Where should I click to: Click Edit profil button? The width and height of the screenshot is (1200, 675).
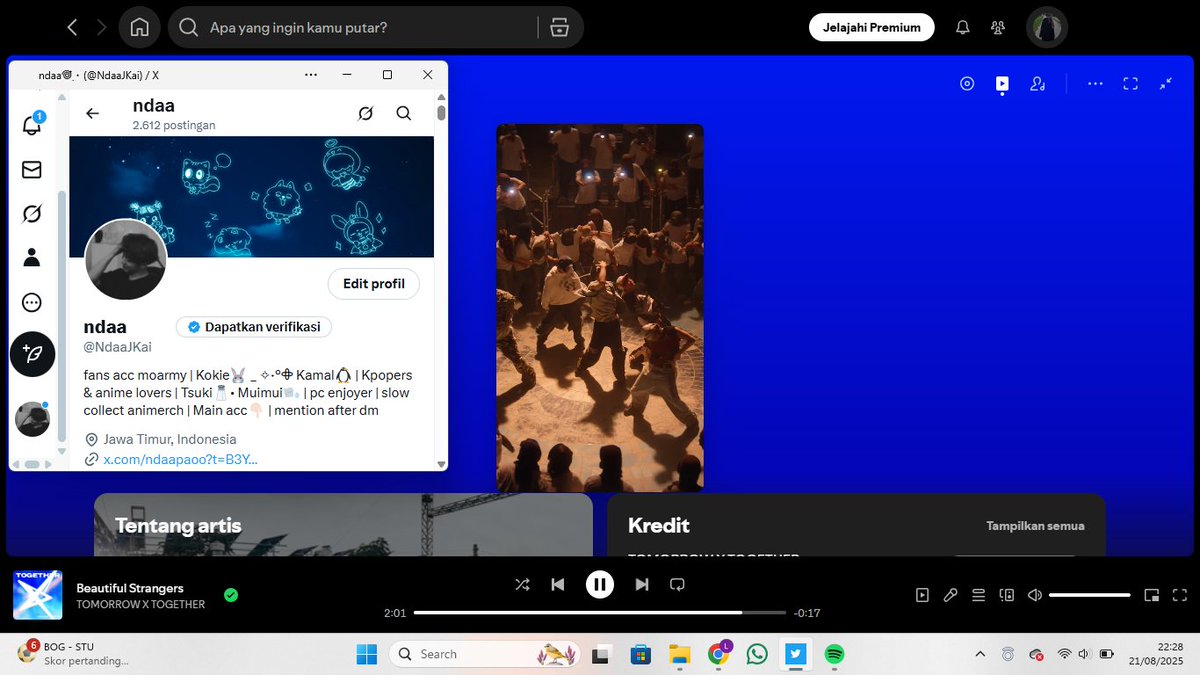point(374,284)
